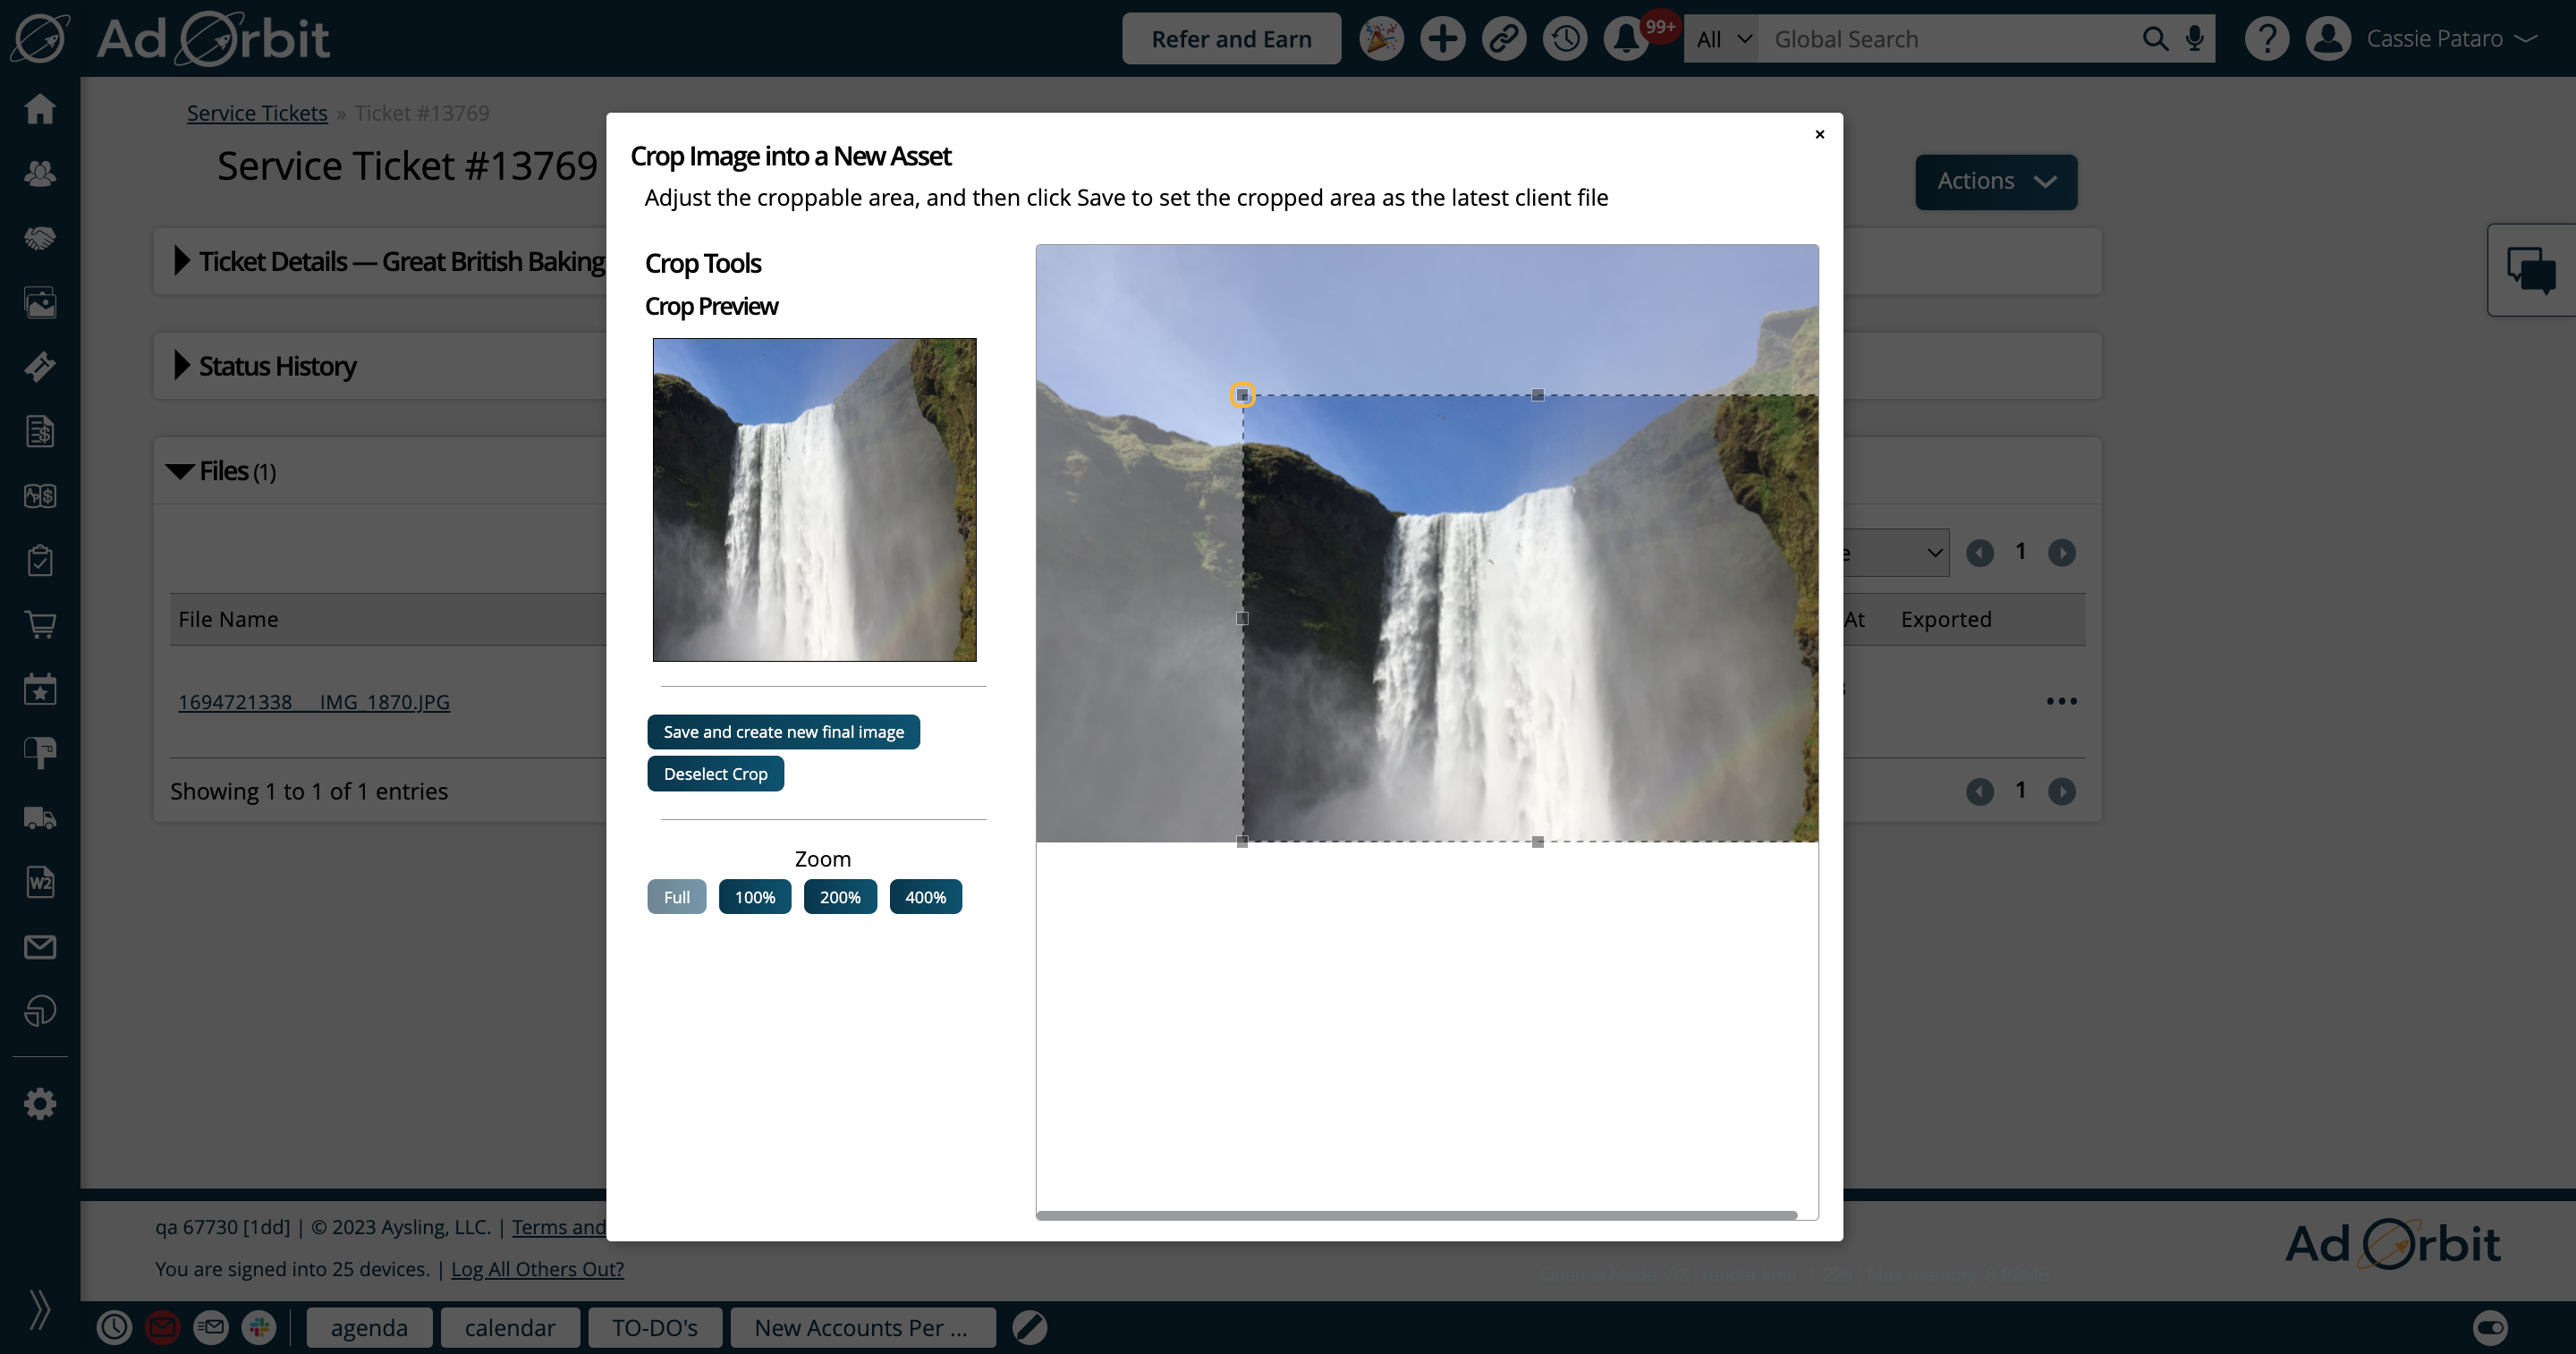
Task: Click the bottom bar clock icon
Action: tap(114, 1327)
